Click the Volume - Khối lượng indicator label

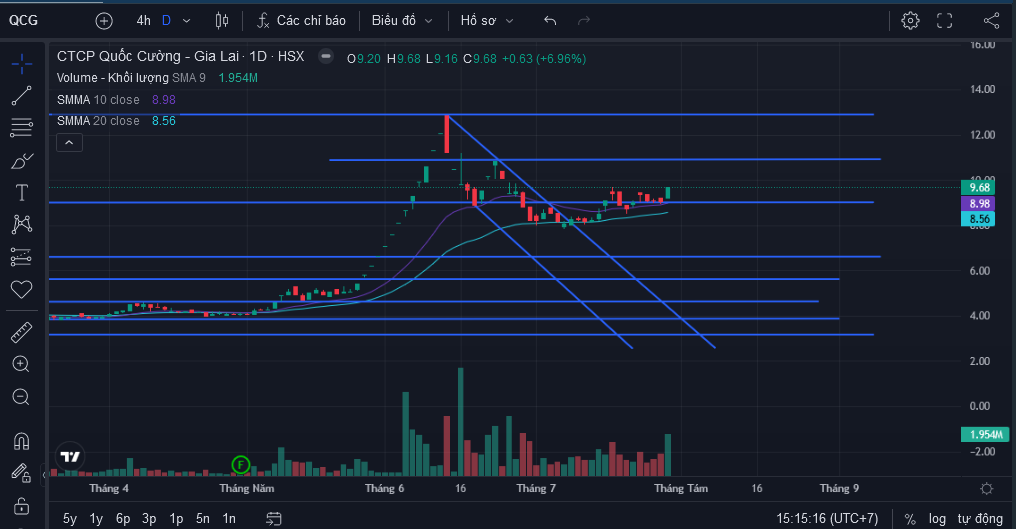(x=112, y=78)
